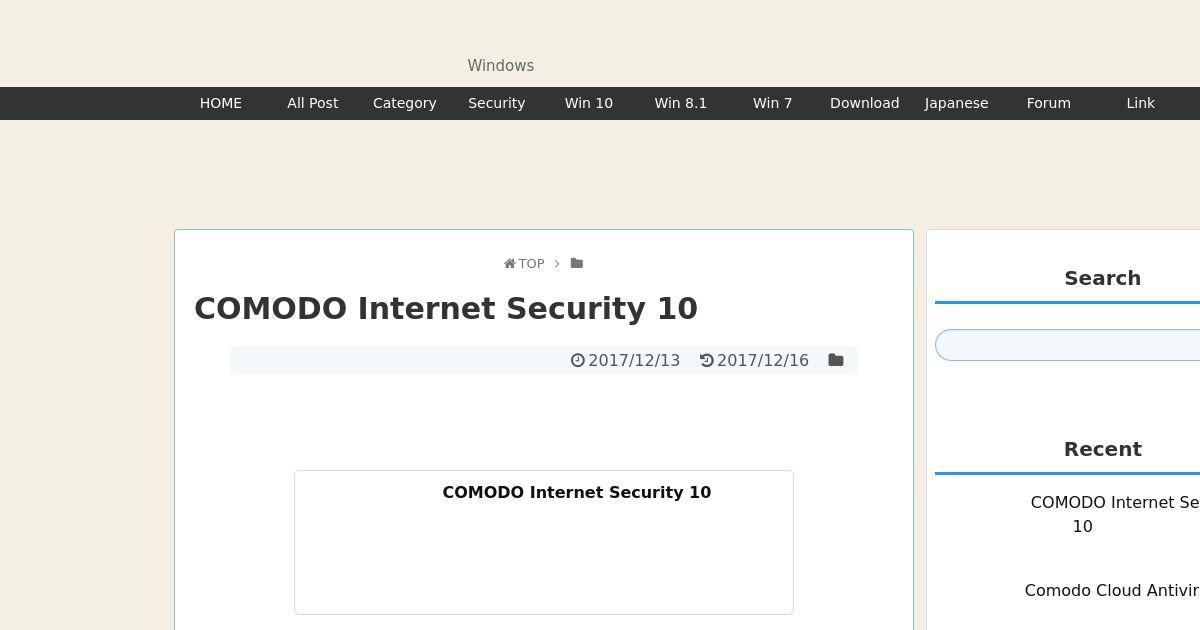1200x630 pixels.
Task: Click the folder icon in breadcrumb
Action: coord(577,263)
